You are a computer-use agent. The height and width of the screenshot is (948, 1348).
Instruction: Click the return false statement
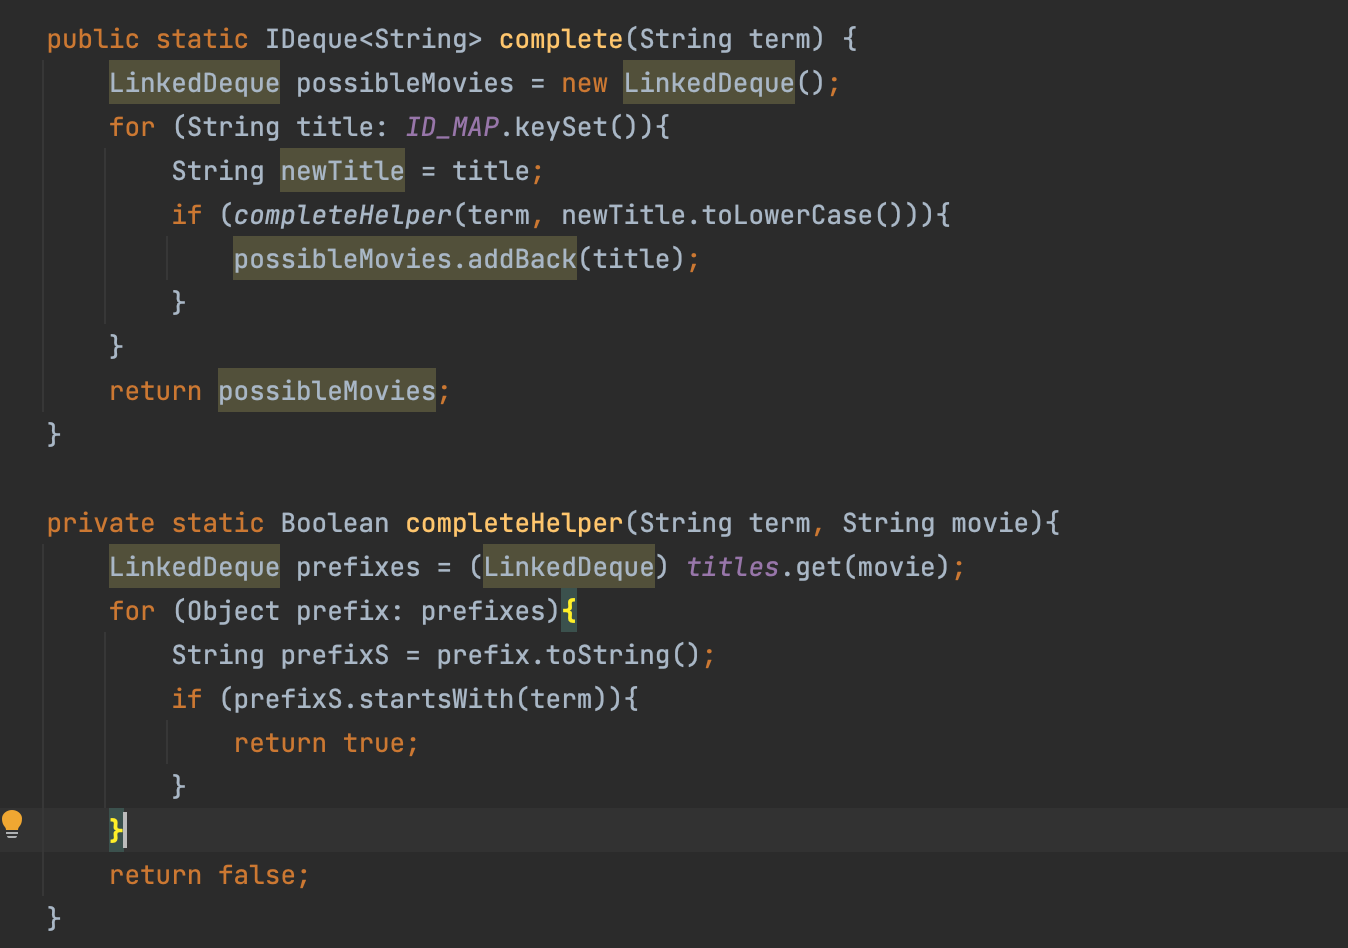point(209,875)
